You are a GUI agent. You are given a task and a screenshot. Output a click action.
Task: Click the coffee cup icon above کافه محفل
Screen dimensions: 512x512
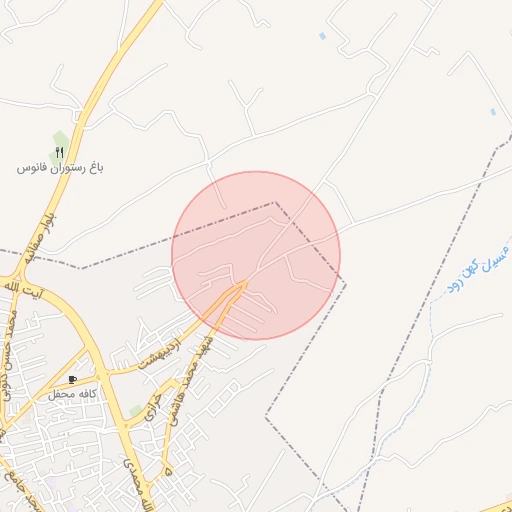[72, 380]
